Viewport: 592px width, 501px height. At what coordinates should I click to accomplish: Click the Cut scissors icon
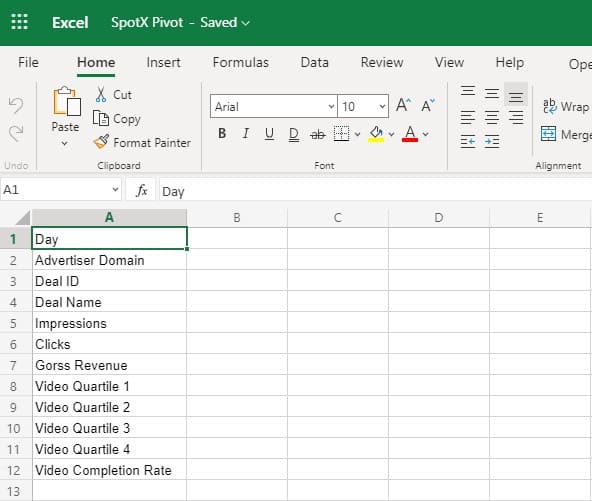(x=101, y=94)
